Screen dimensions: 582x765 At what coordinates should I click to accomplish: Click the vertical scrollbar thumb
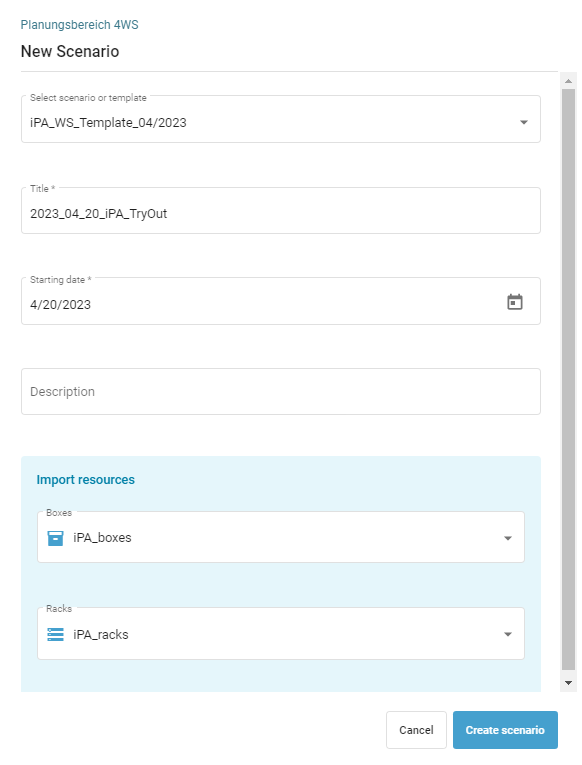(568, 380)
